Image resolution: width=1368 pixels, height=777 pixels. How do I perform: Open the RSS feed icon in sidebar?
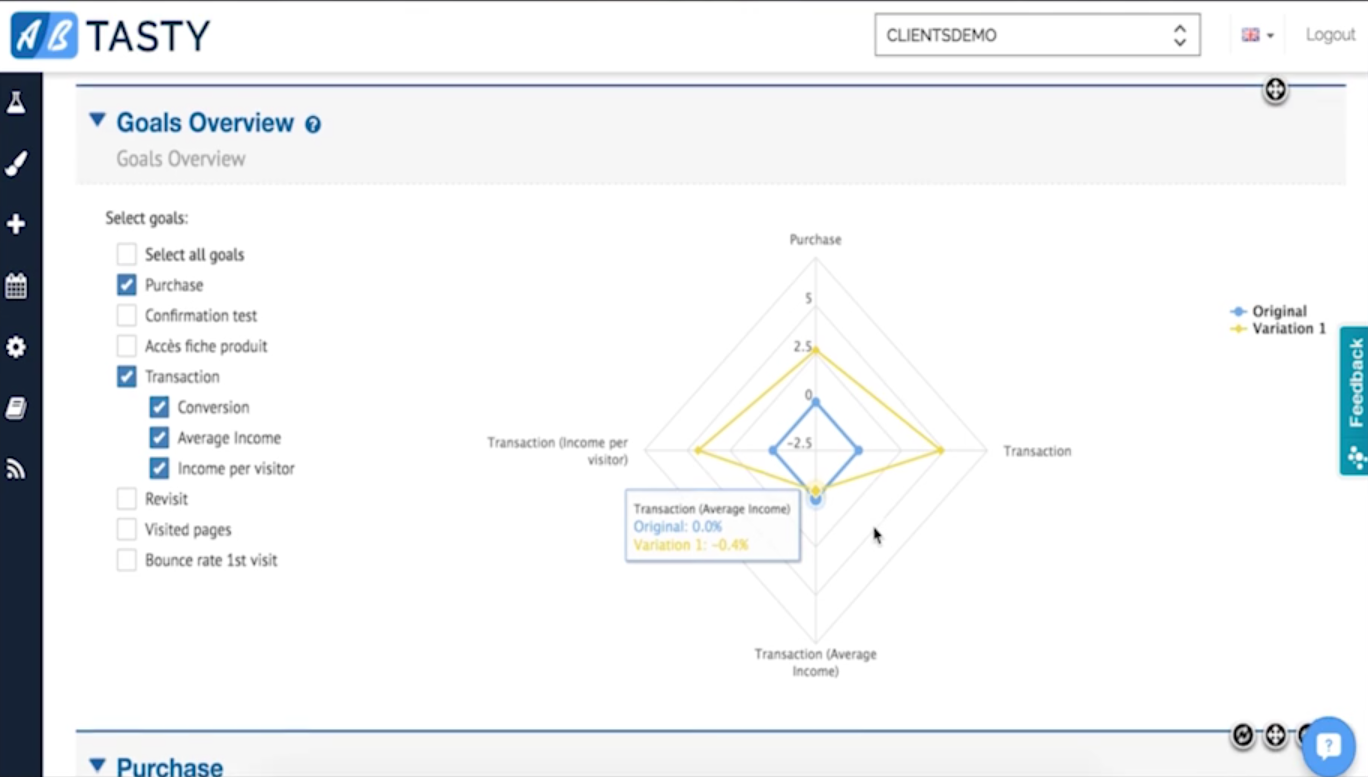coord(16,469)
